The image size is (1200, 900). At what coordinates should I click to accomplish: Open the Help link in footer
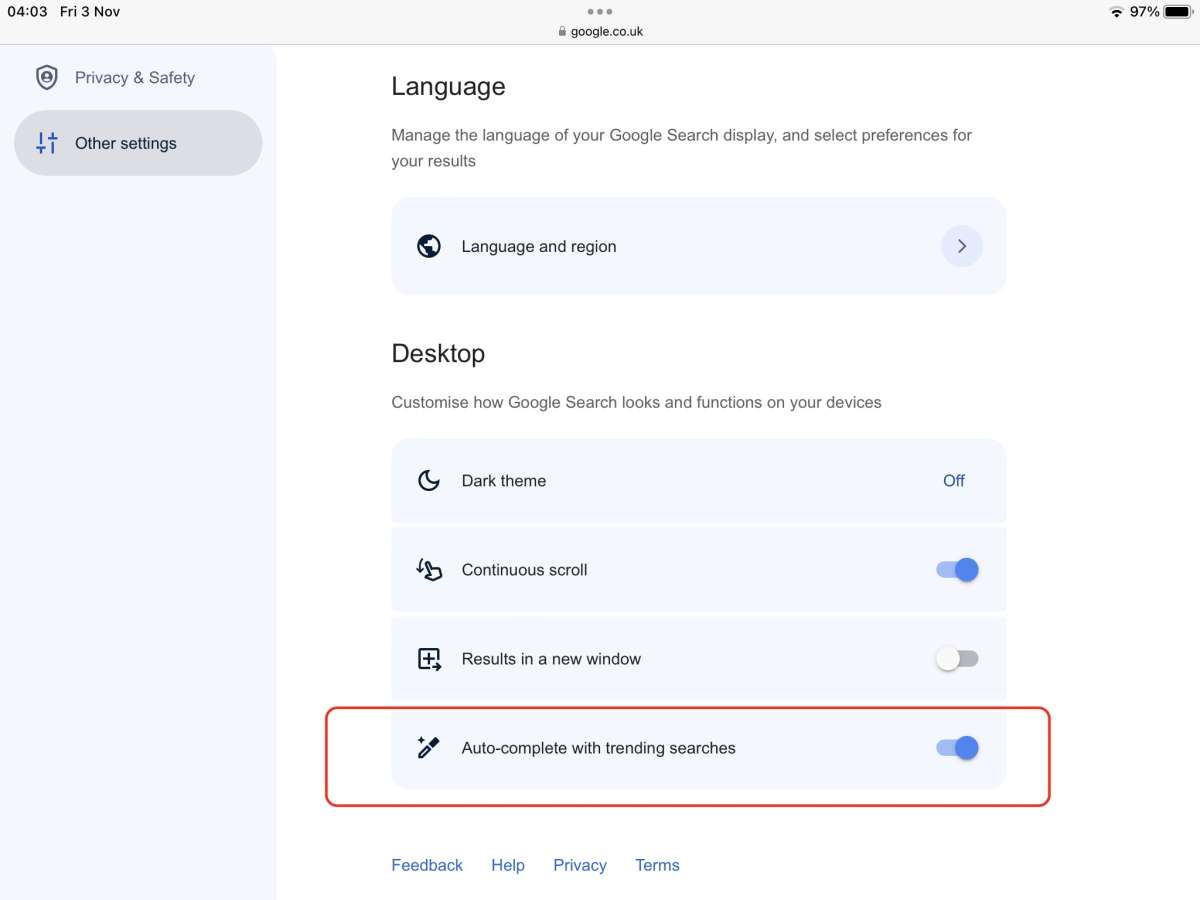(x=508, y=865)
